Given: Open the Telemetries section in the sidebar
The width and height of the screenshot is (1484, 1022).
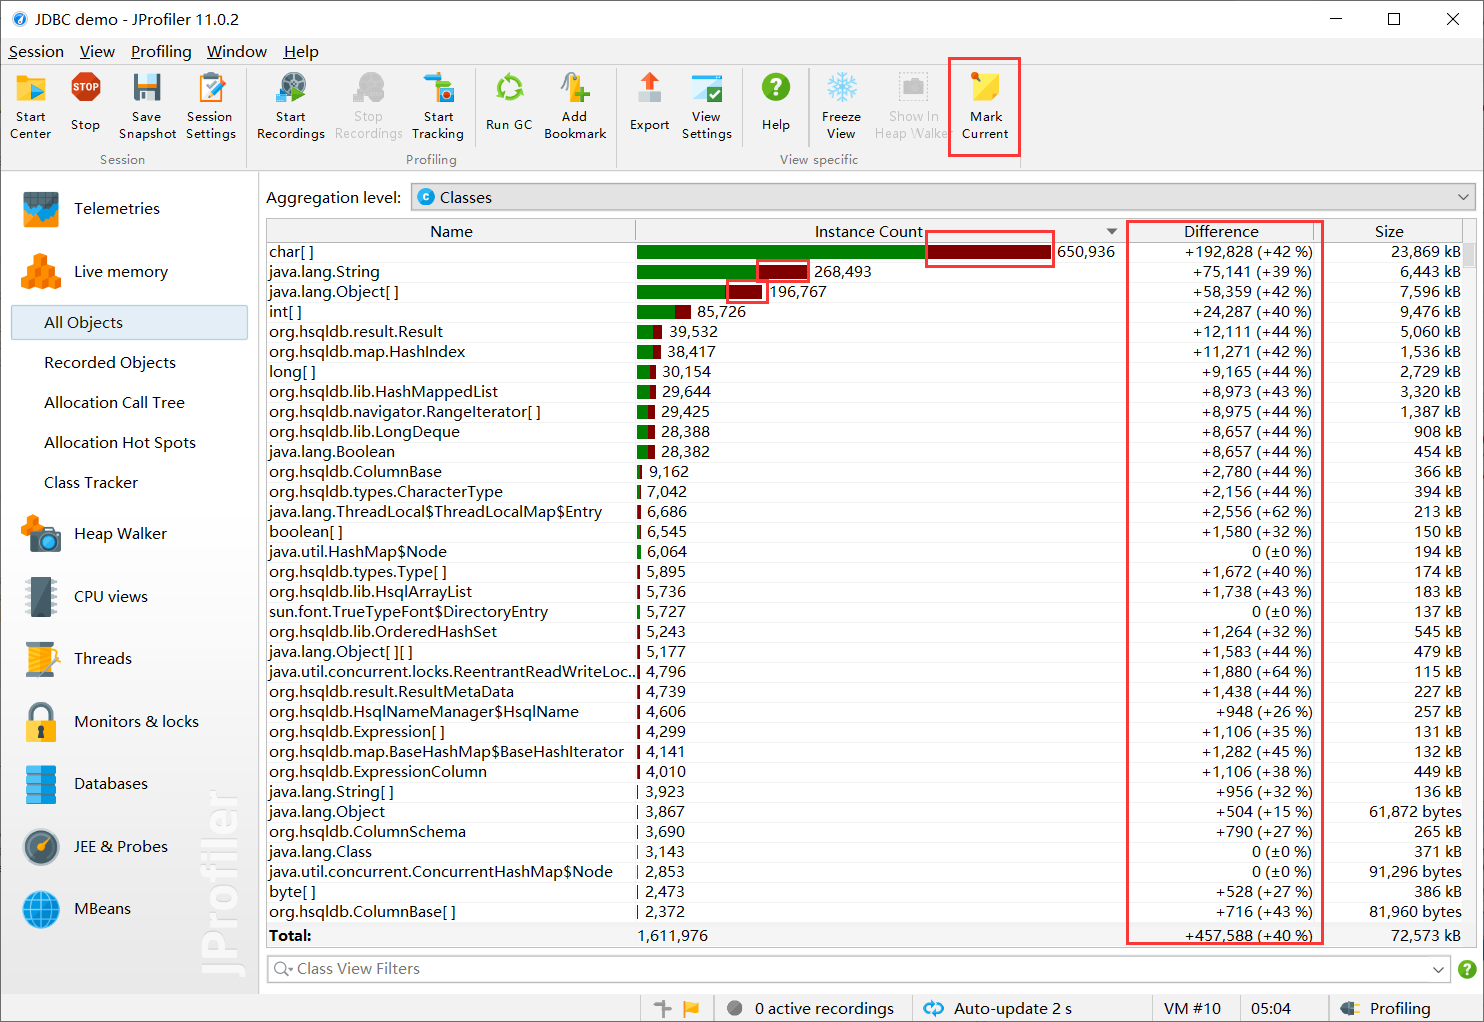Looking at the screenshot, I should (117, 208).
